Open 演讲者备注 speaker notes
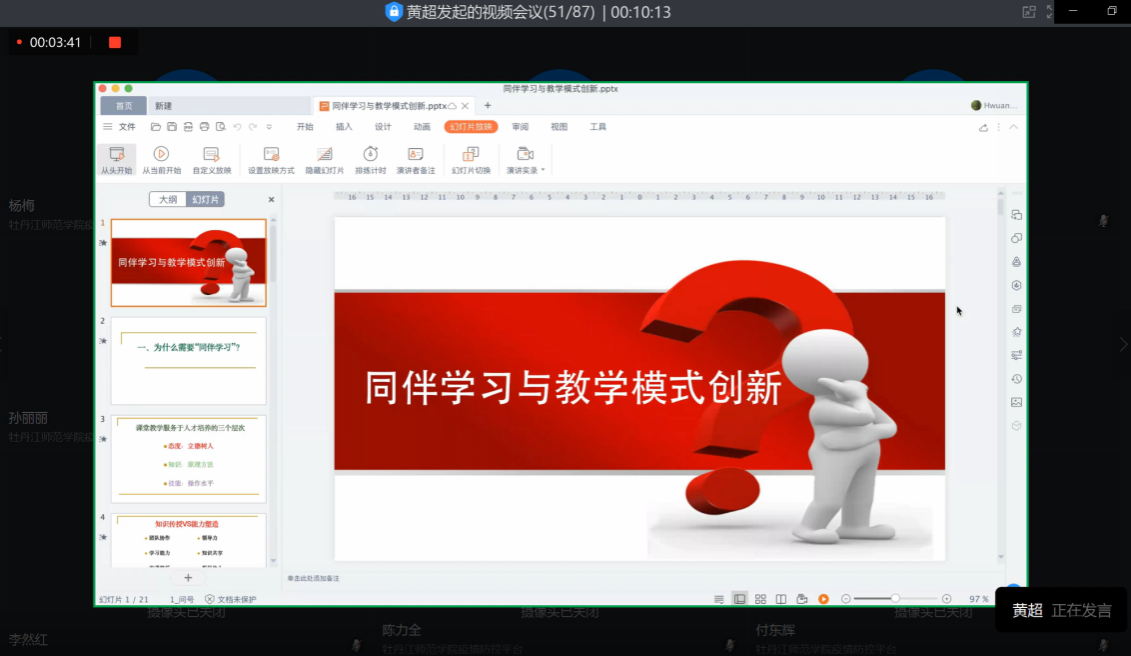The height and width of the screenshot is (656, 1131). [x=415, y=154]
